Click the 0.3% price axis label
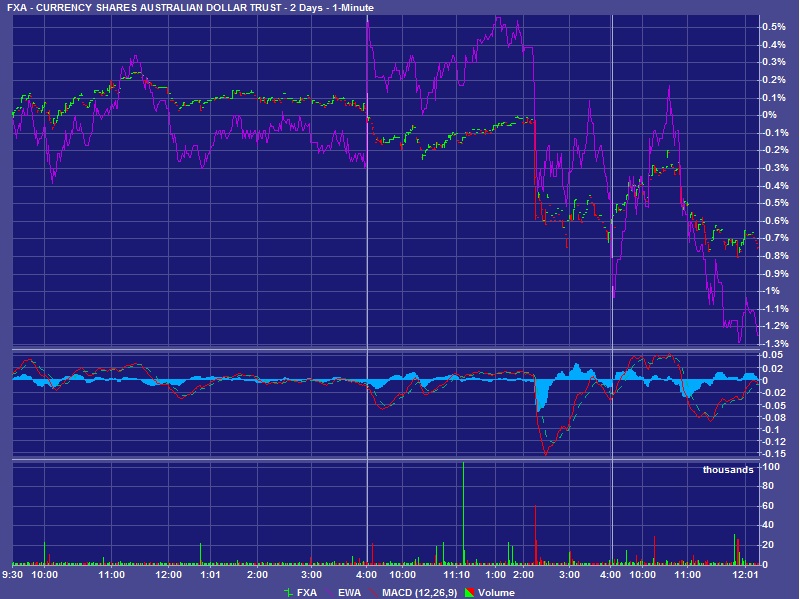This screenshot has height=599, width=800. point(773,62)
